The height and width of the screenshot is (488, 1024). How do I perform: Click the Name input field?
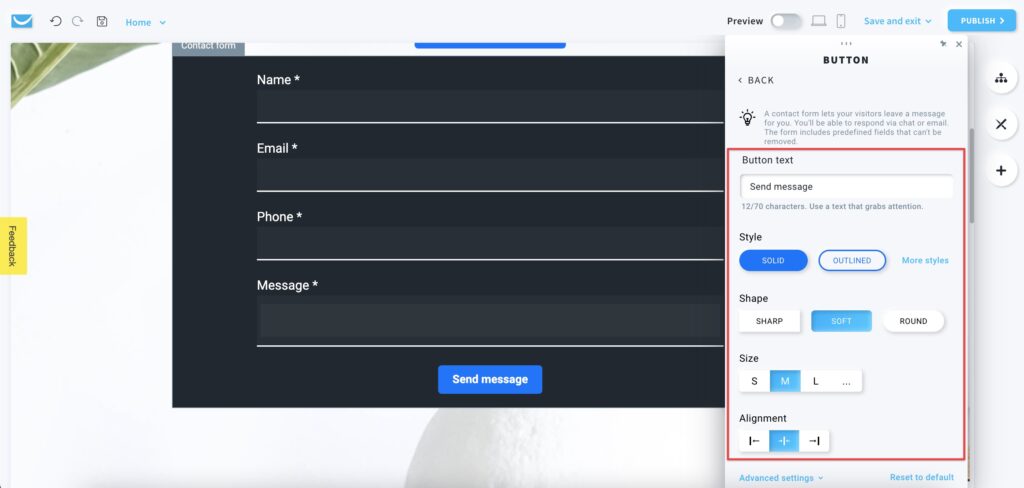click(x=490, y=106)
